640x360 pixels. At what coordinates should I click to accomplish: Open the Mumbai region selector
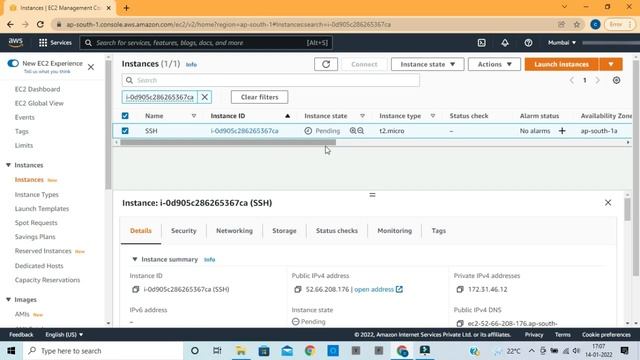point(562,42)
